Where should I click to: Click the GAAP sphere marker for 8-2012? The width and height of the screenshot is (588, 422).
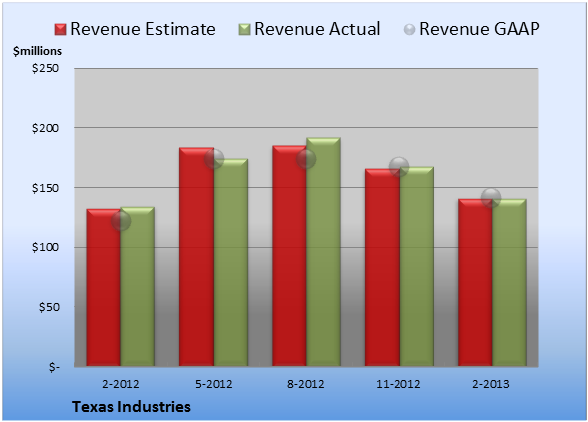tap(306, 159)
